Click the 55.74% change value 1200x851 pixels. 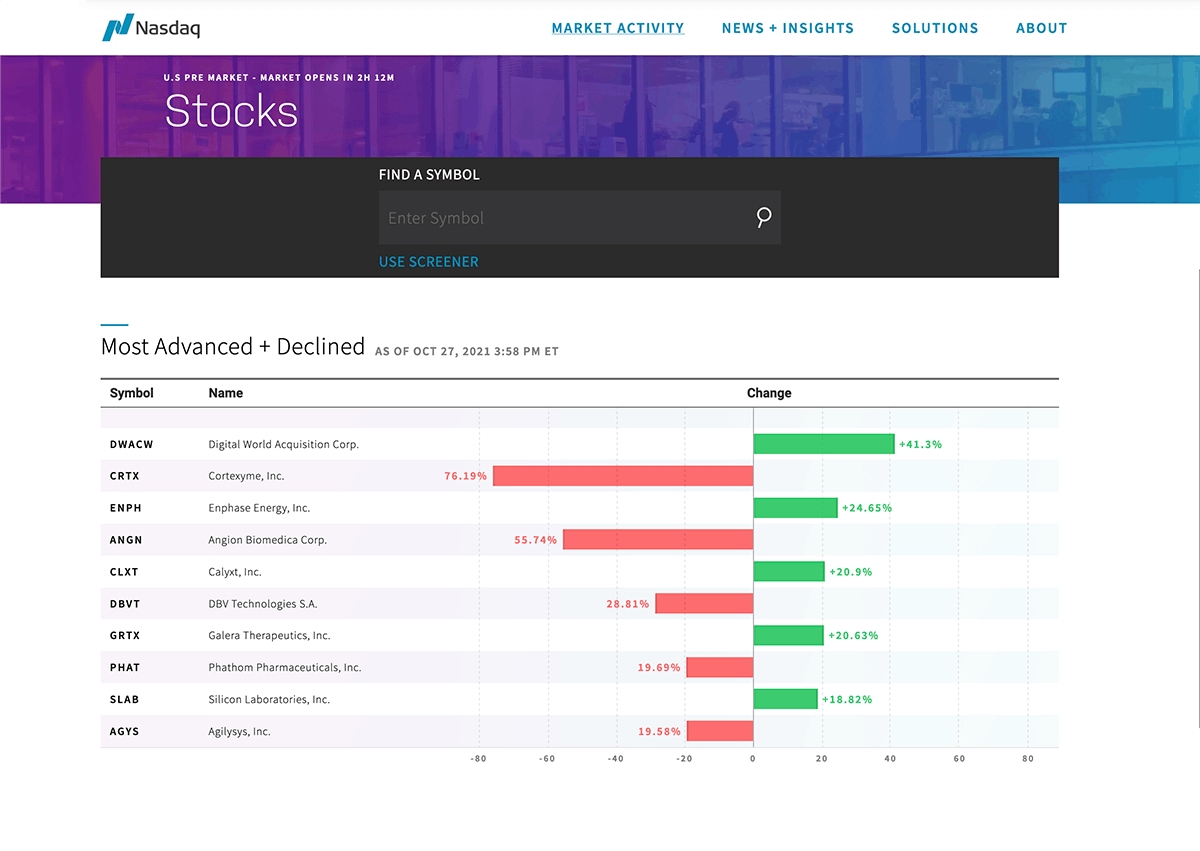[x=536, y=540]
